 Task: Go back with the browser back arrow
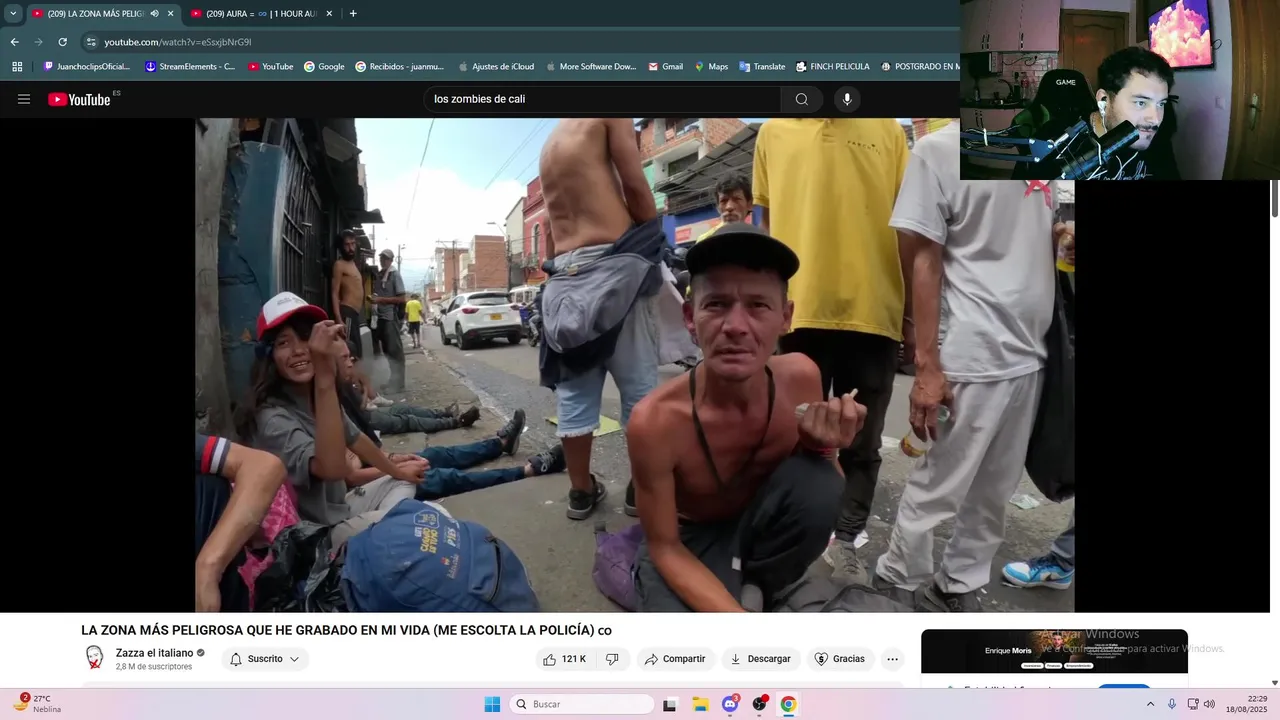[14, 42]
